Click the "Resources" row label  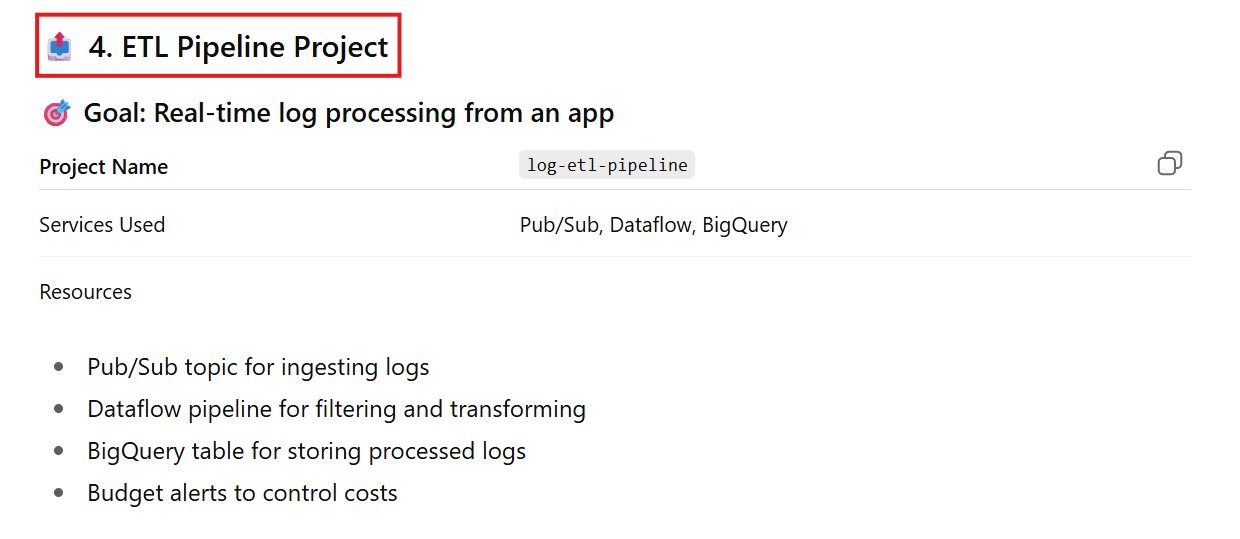[x=85, y=292]
